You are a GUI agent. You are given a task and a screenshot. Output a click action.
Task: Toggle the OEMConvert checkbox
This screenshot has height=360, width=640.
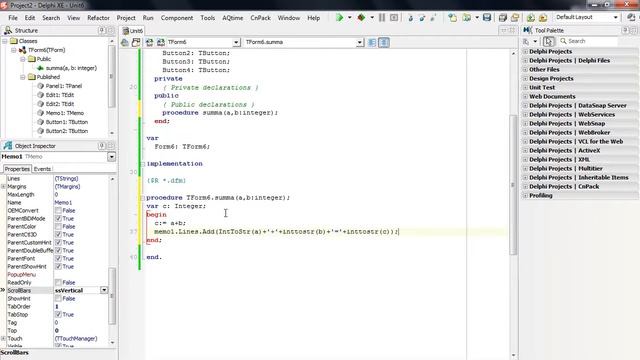pos(58,211)
